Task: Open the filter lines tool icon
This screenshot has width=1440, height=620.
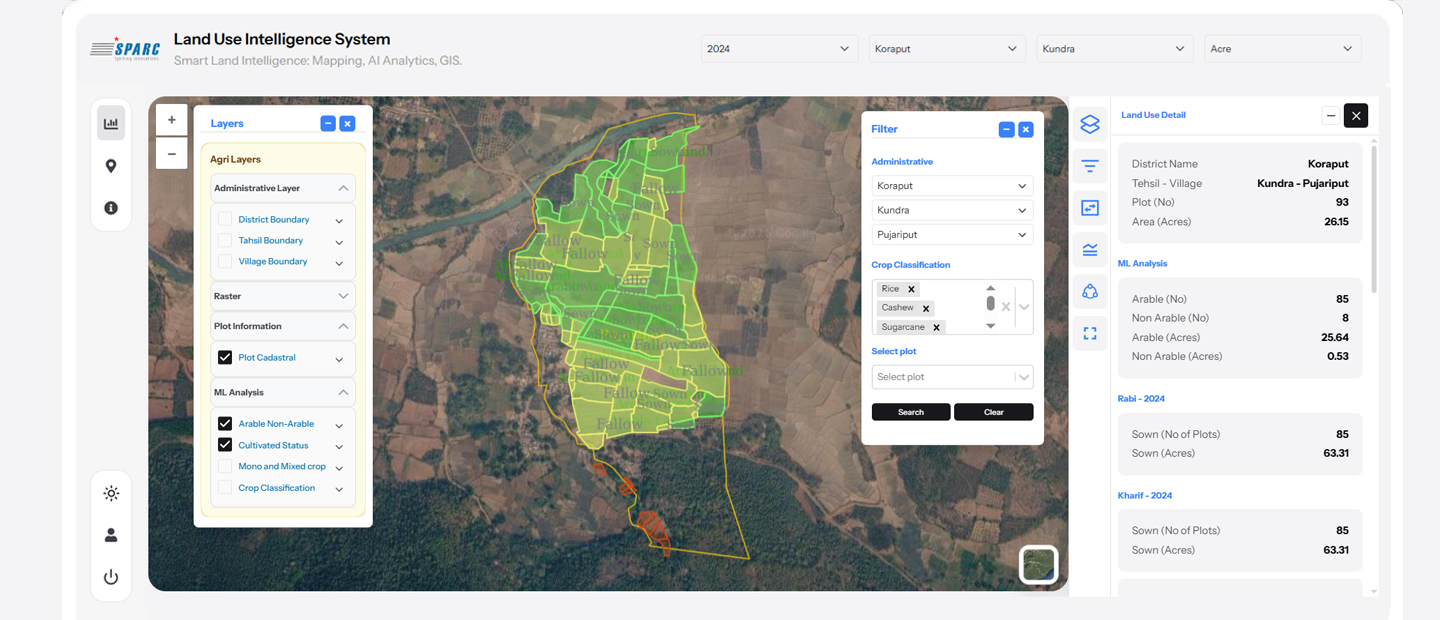Action: click(x=1090, y=166)
